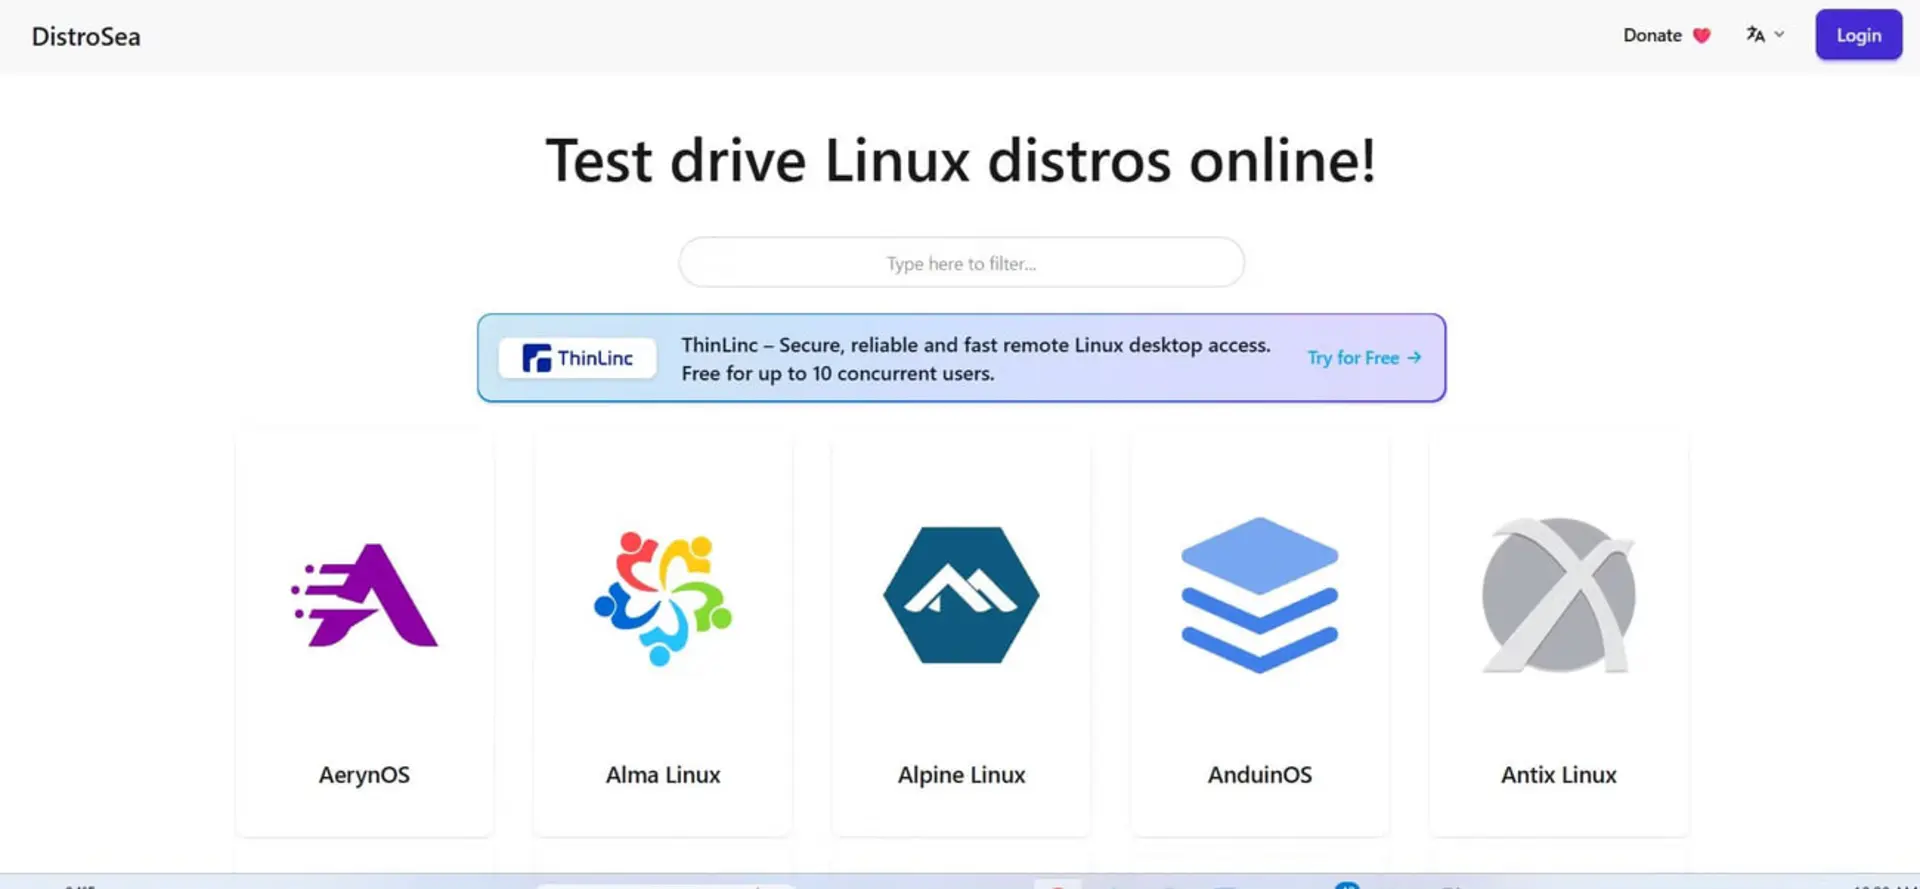The height and width of the screenshot is (889, 1920).
Task: Click the AnduinOS name label
Action: tap(1259, 775)
